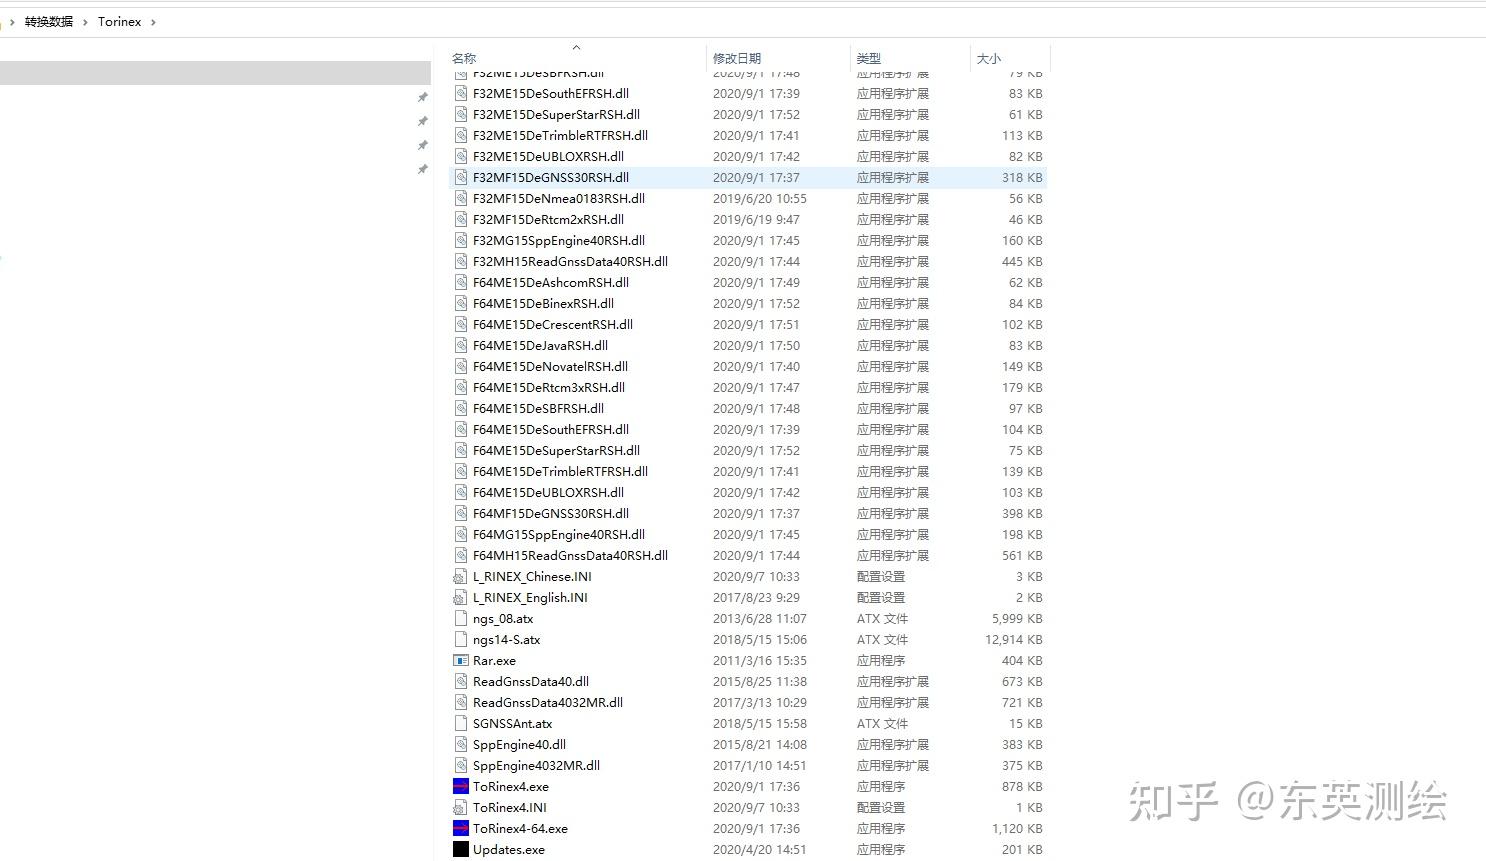Select the ngs14-S.atx file icon

pyautogui.click(x=461, y=639)
